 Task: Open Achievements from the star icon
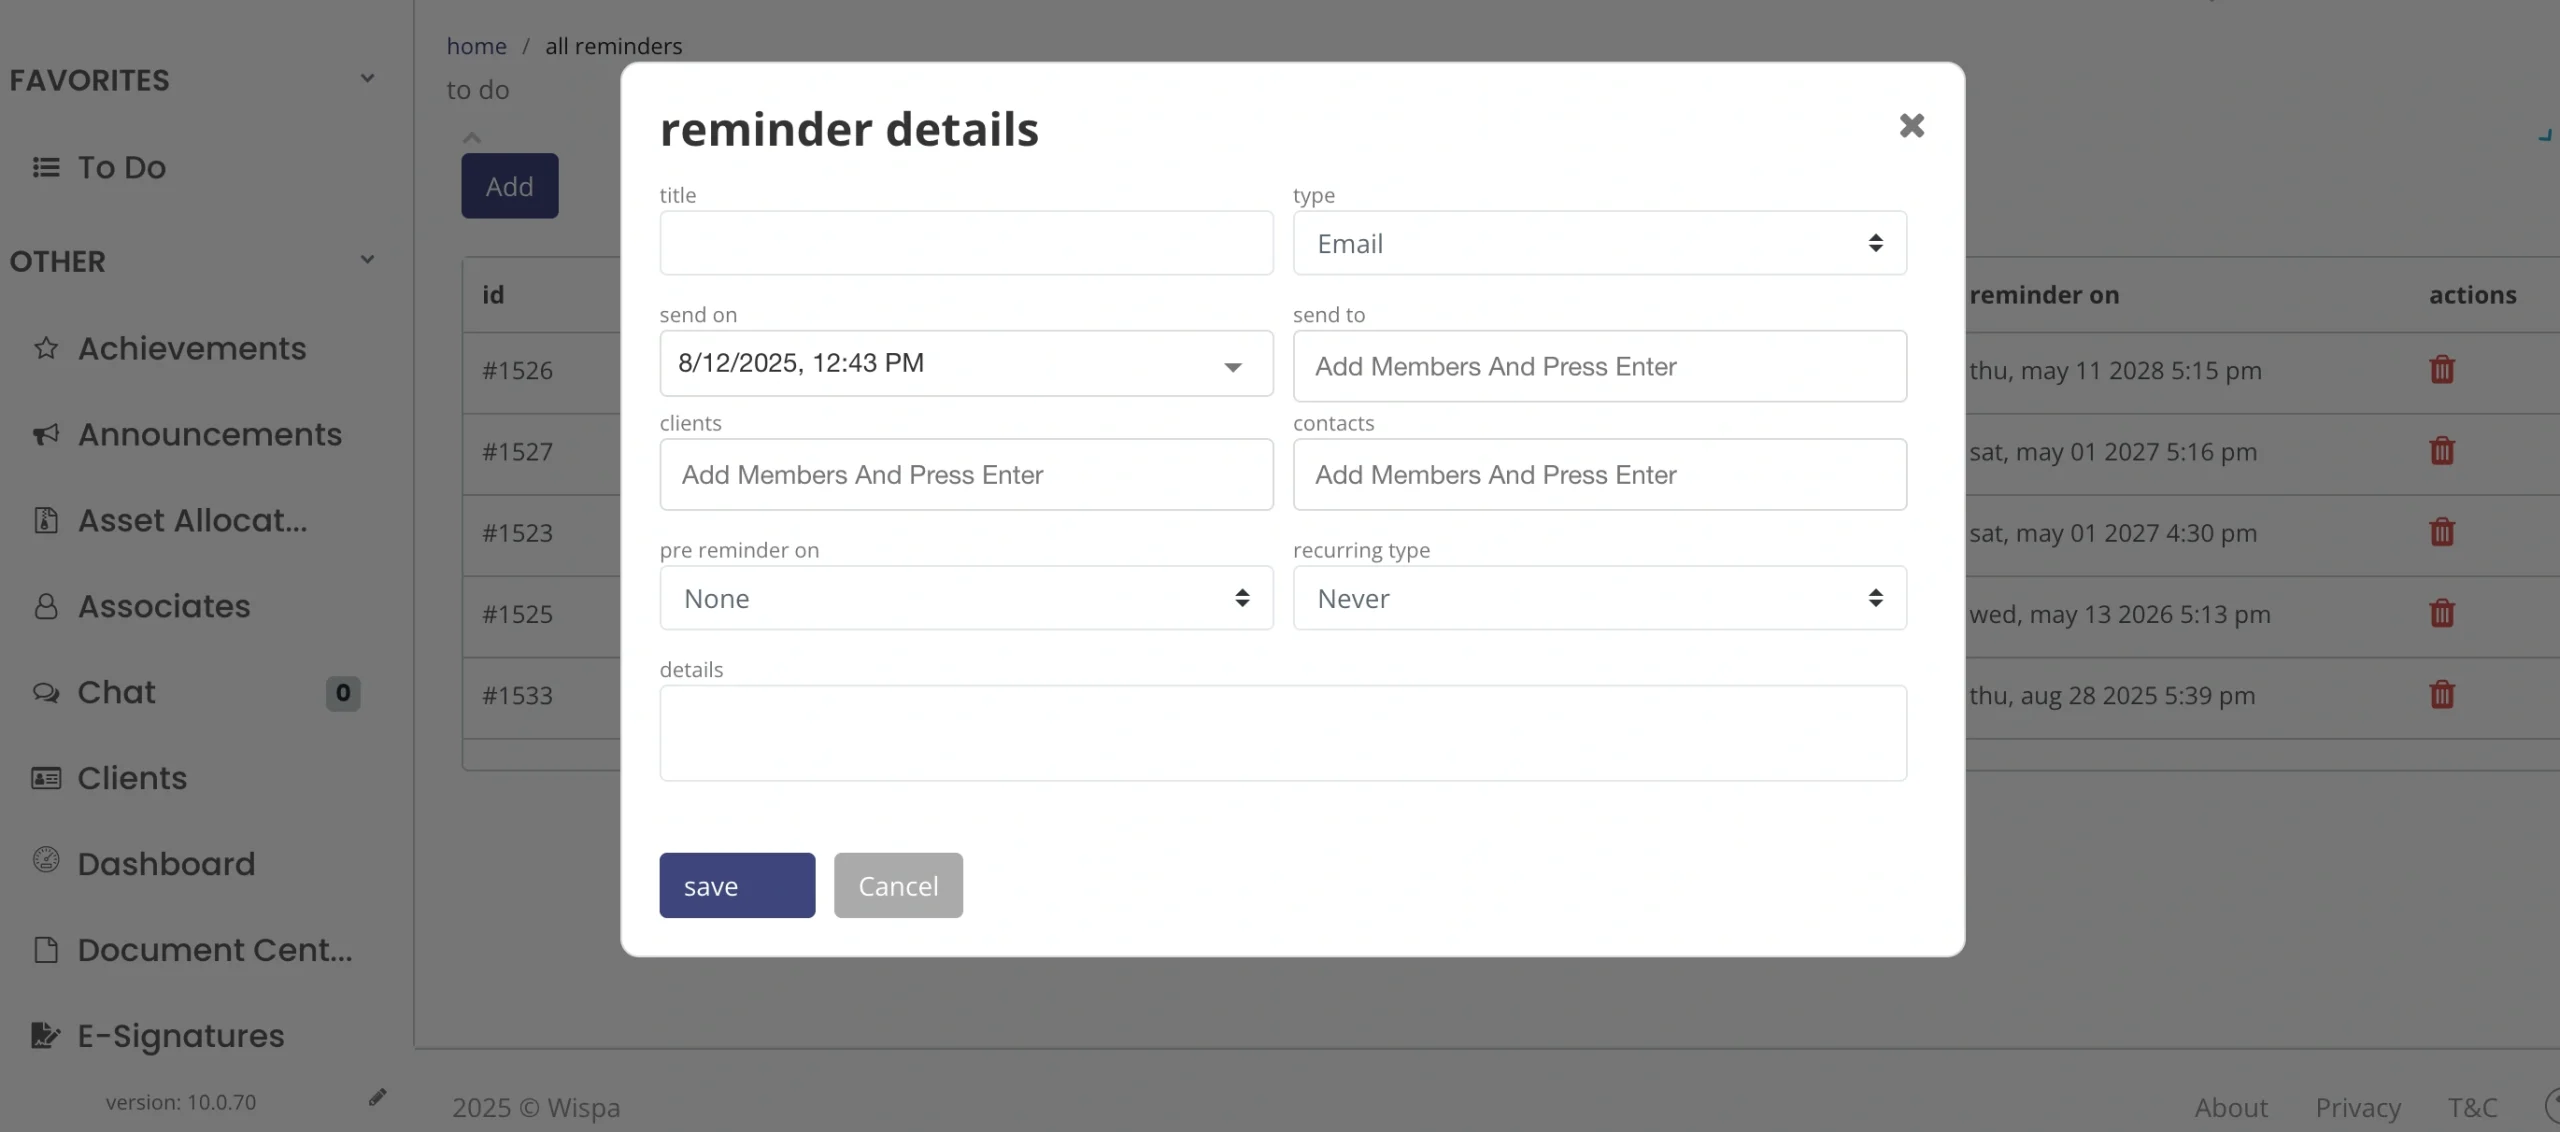coord(47,349)
